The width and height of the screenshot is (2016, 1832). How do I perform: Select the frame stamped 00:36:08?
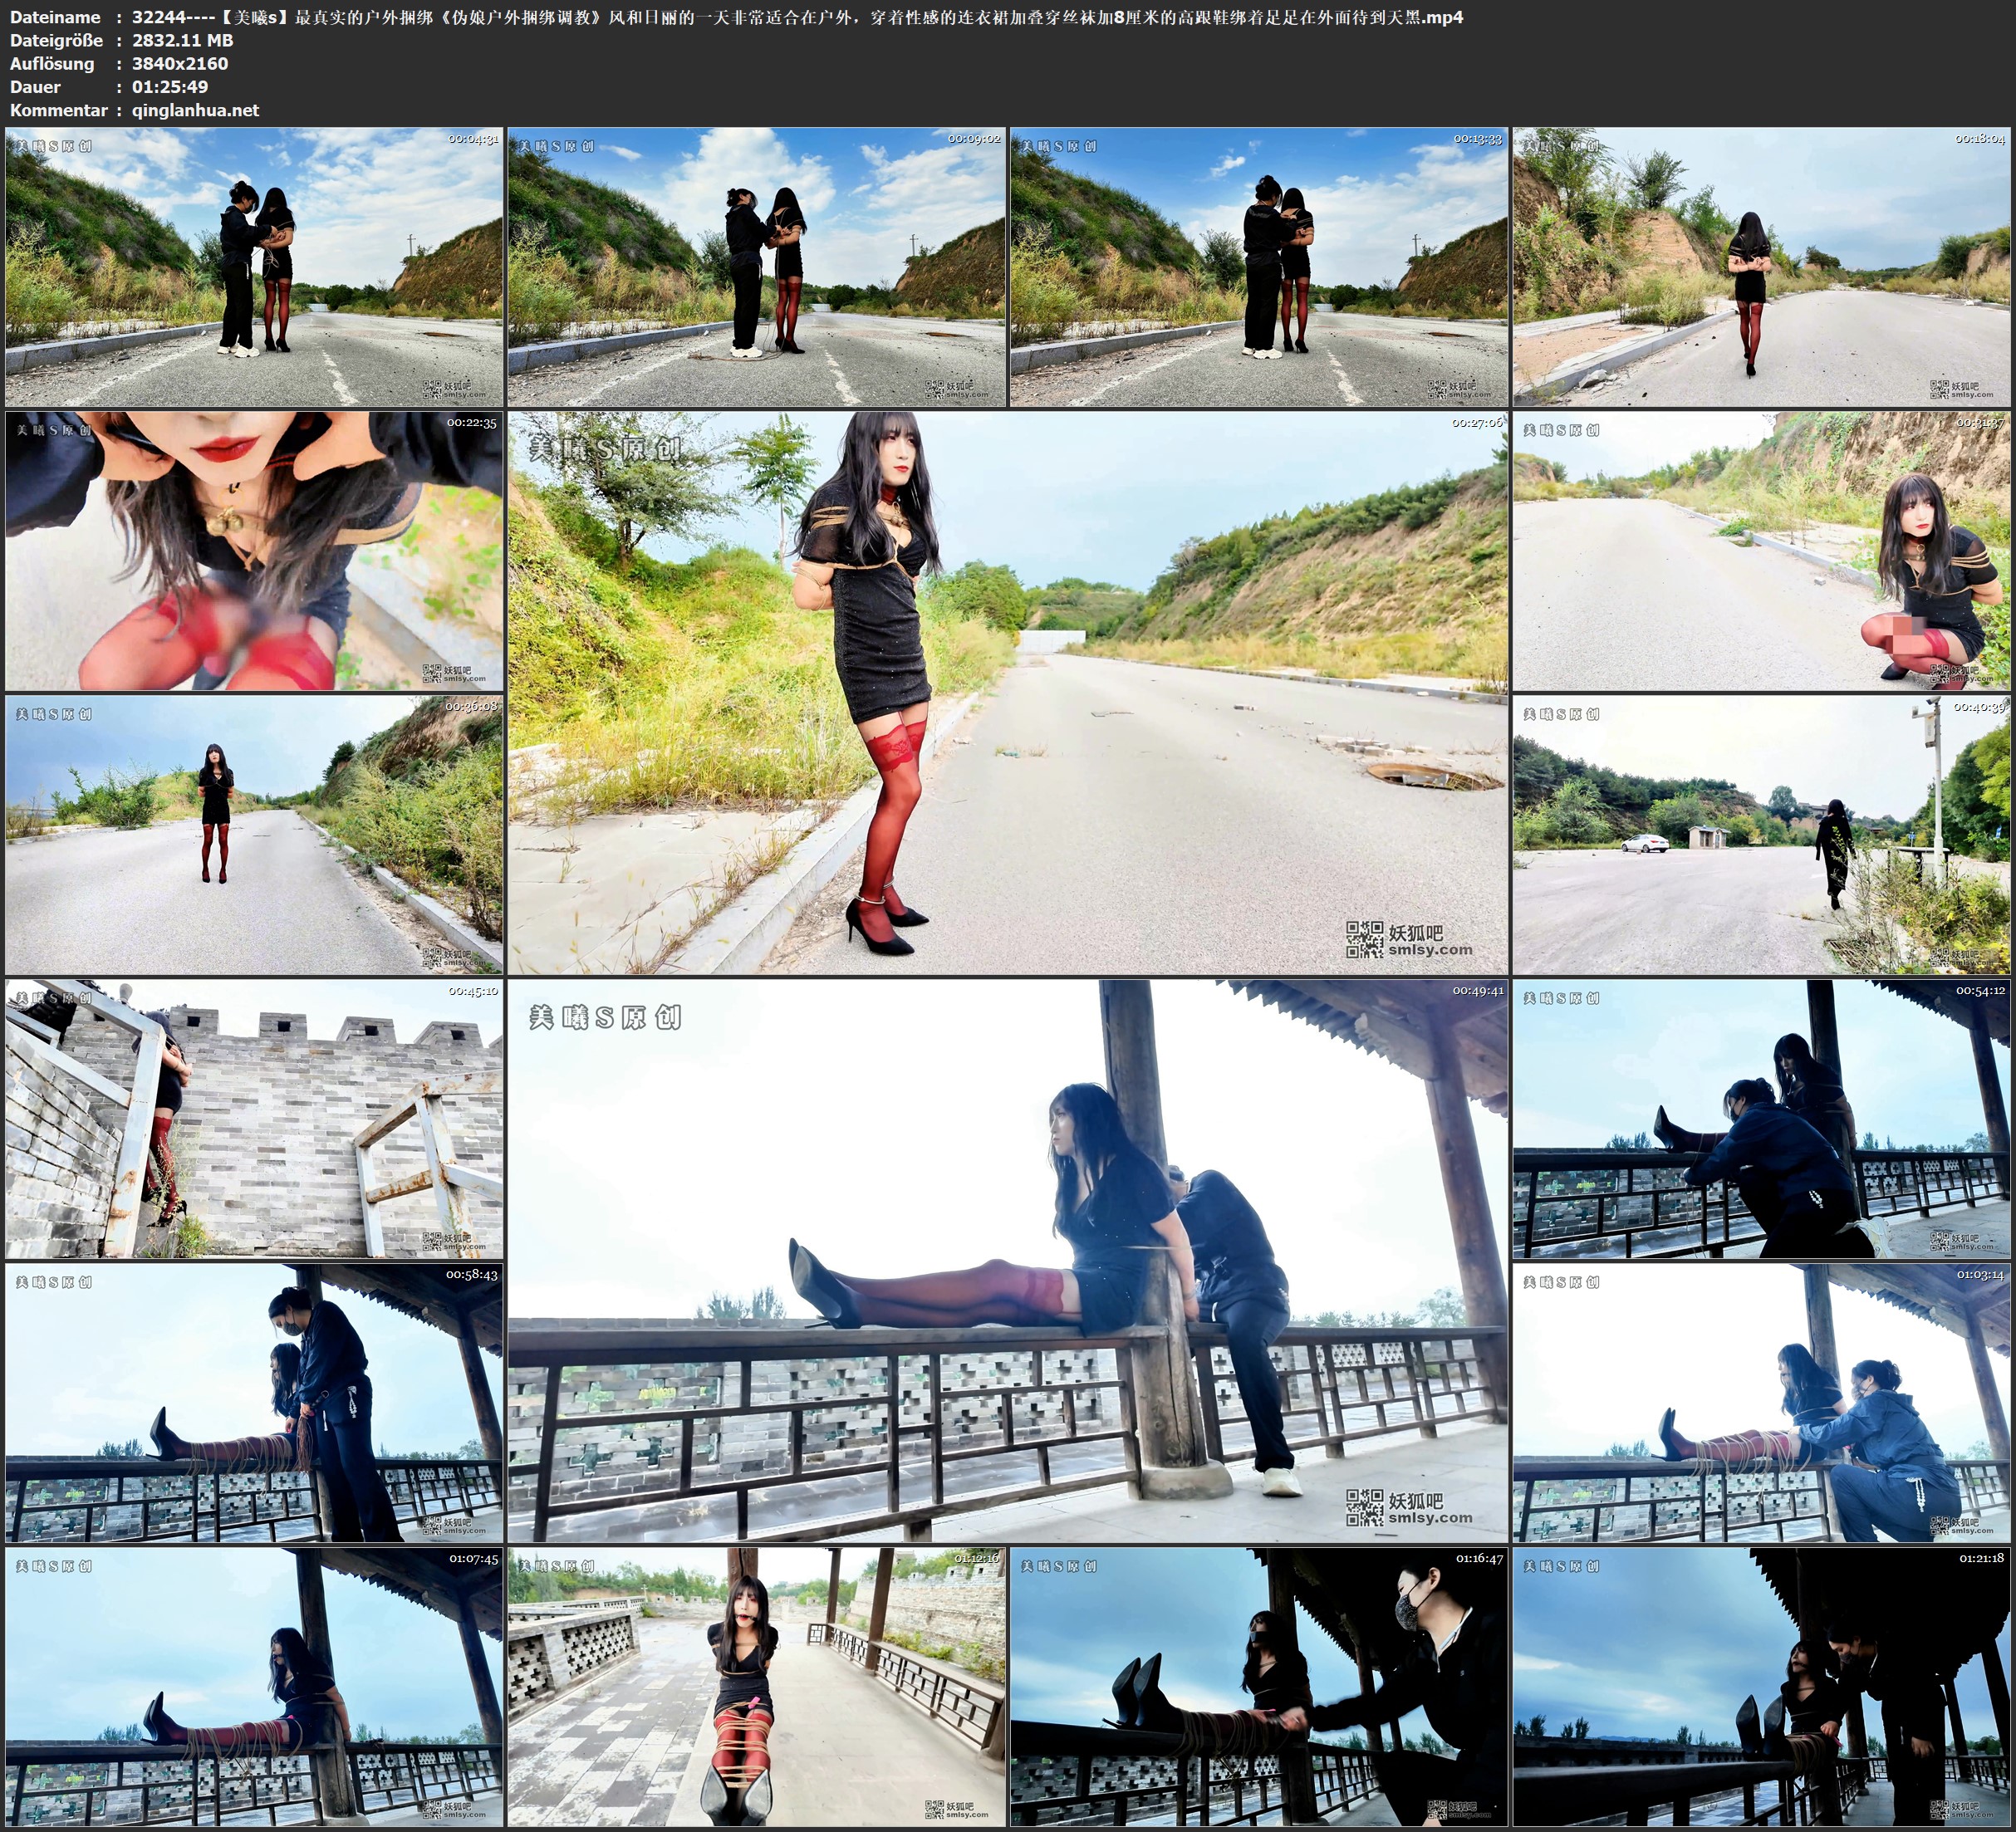click(254, 834)
